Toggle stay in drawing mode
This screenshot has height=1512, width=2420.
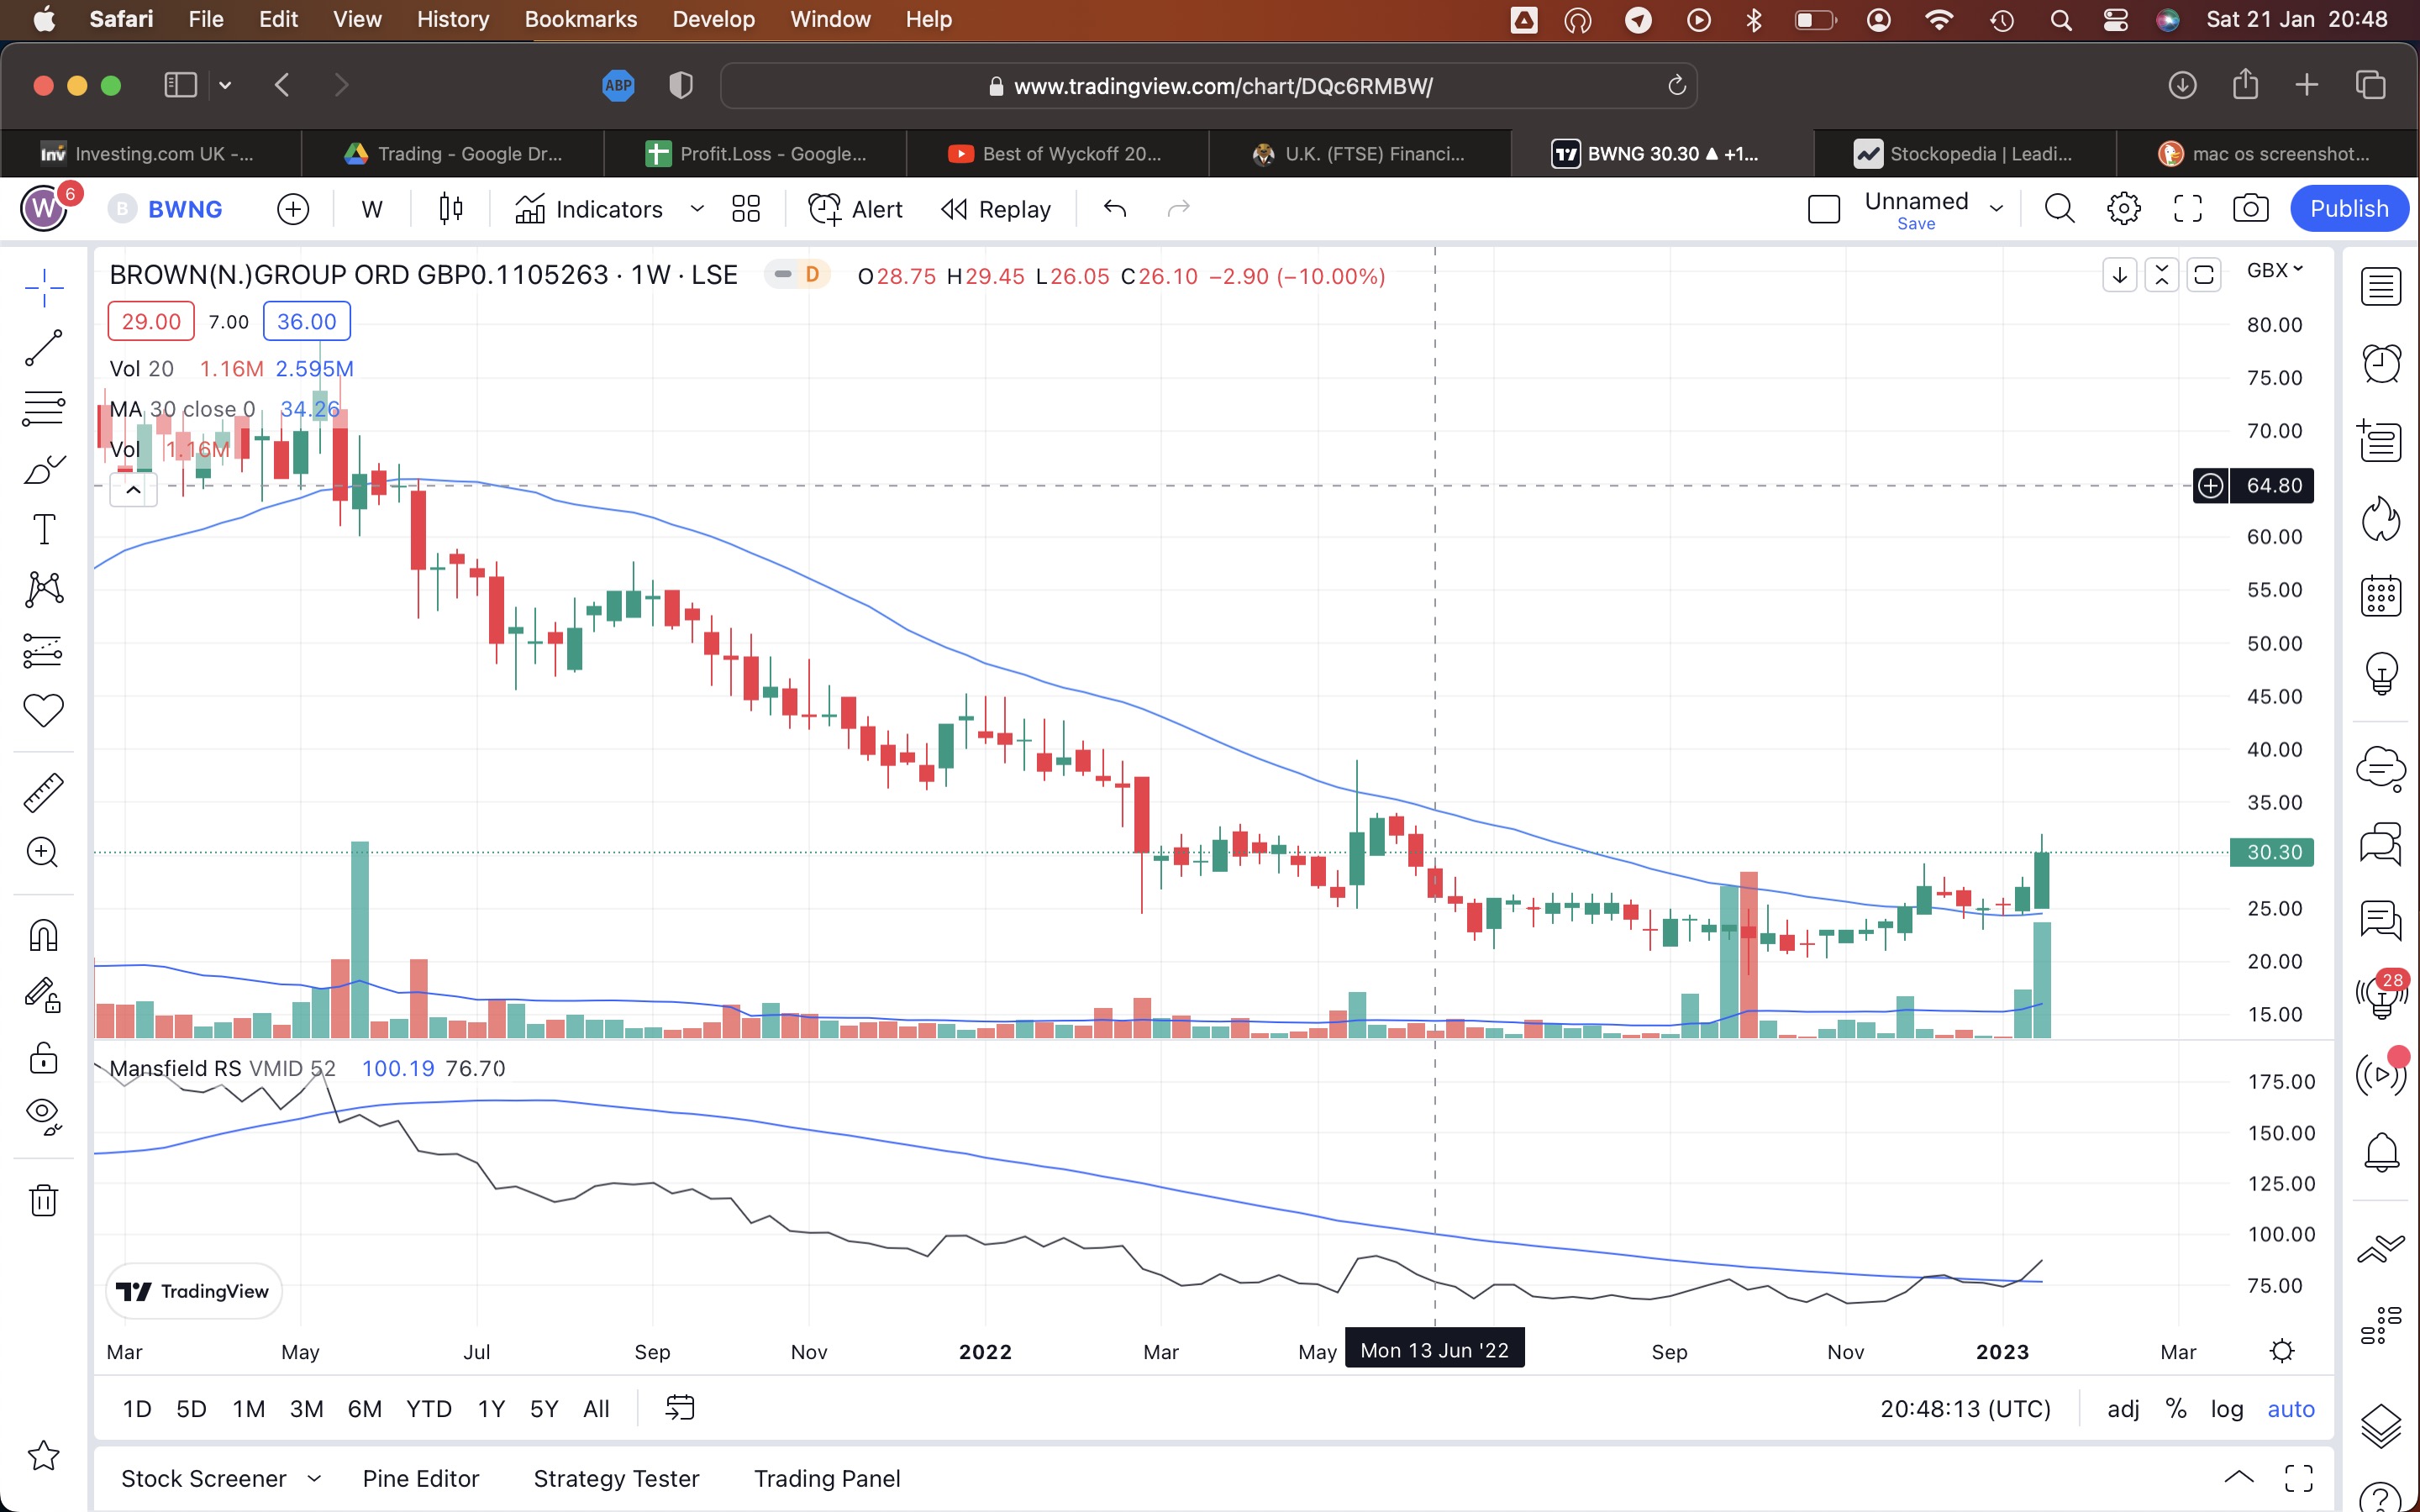point(44,995)
